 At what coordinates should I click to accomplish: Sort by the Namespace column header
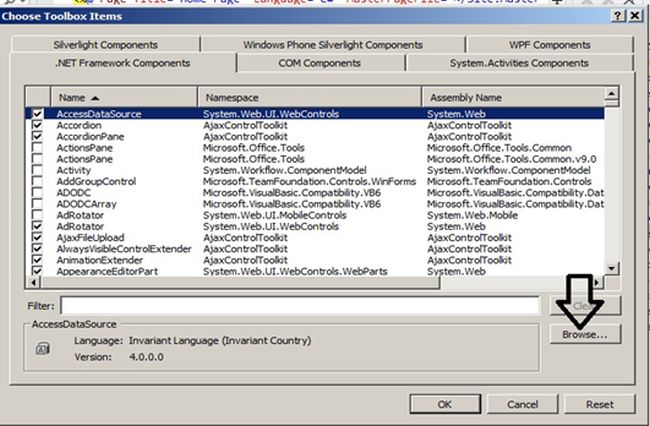tap(309, 98)
